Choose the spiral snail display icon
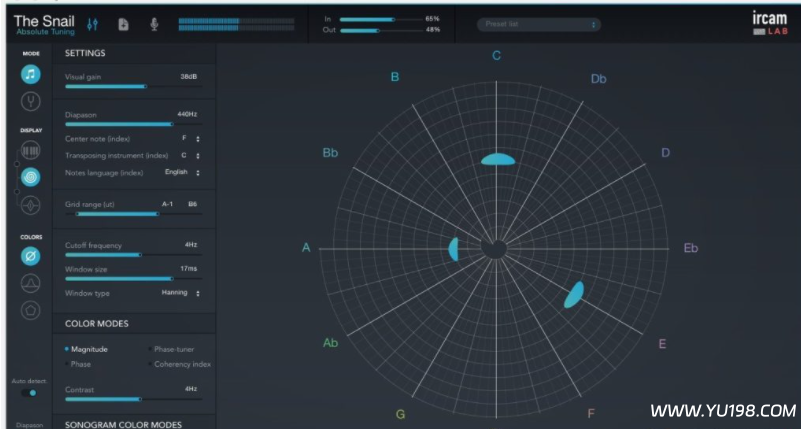The width and height of the screenshot is (801, 429). (x=31, y=177)
